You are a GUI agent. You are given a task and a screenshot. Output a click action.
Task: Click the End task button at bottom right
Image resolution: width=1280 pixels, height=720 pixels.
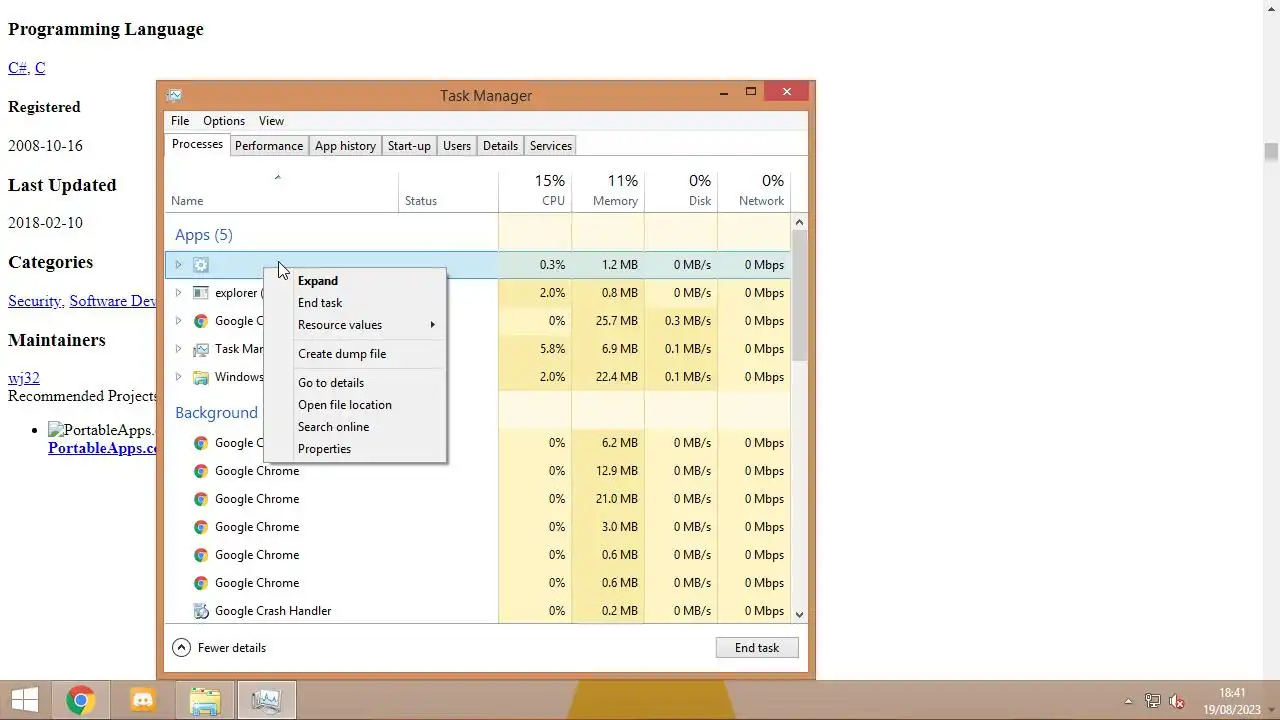757,648
